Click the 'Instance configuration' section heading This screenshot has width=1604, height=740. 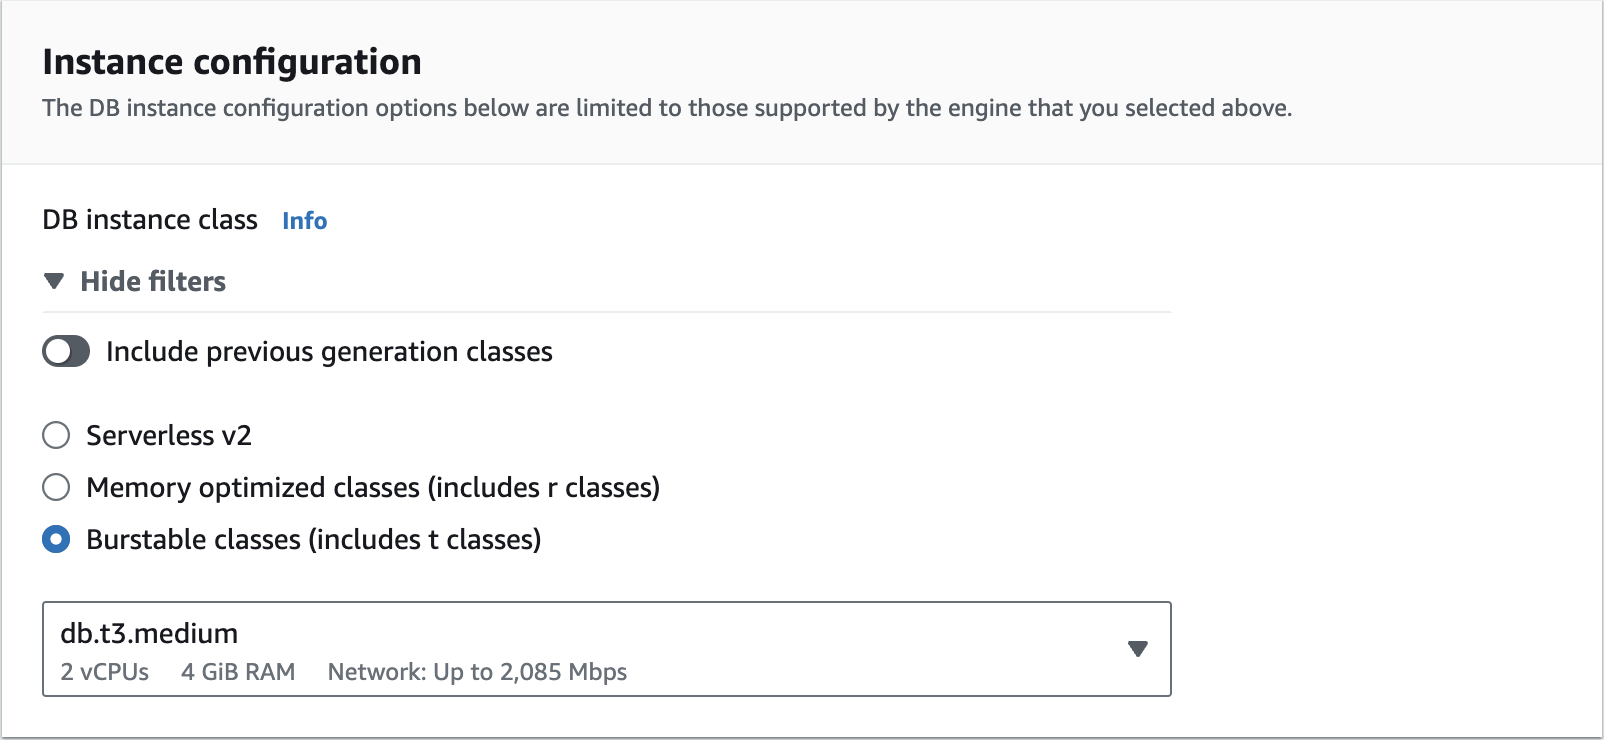232,62
